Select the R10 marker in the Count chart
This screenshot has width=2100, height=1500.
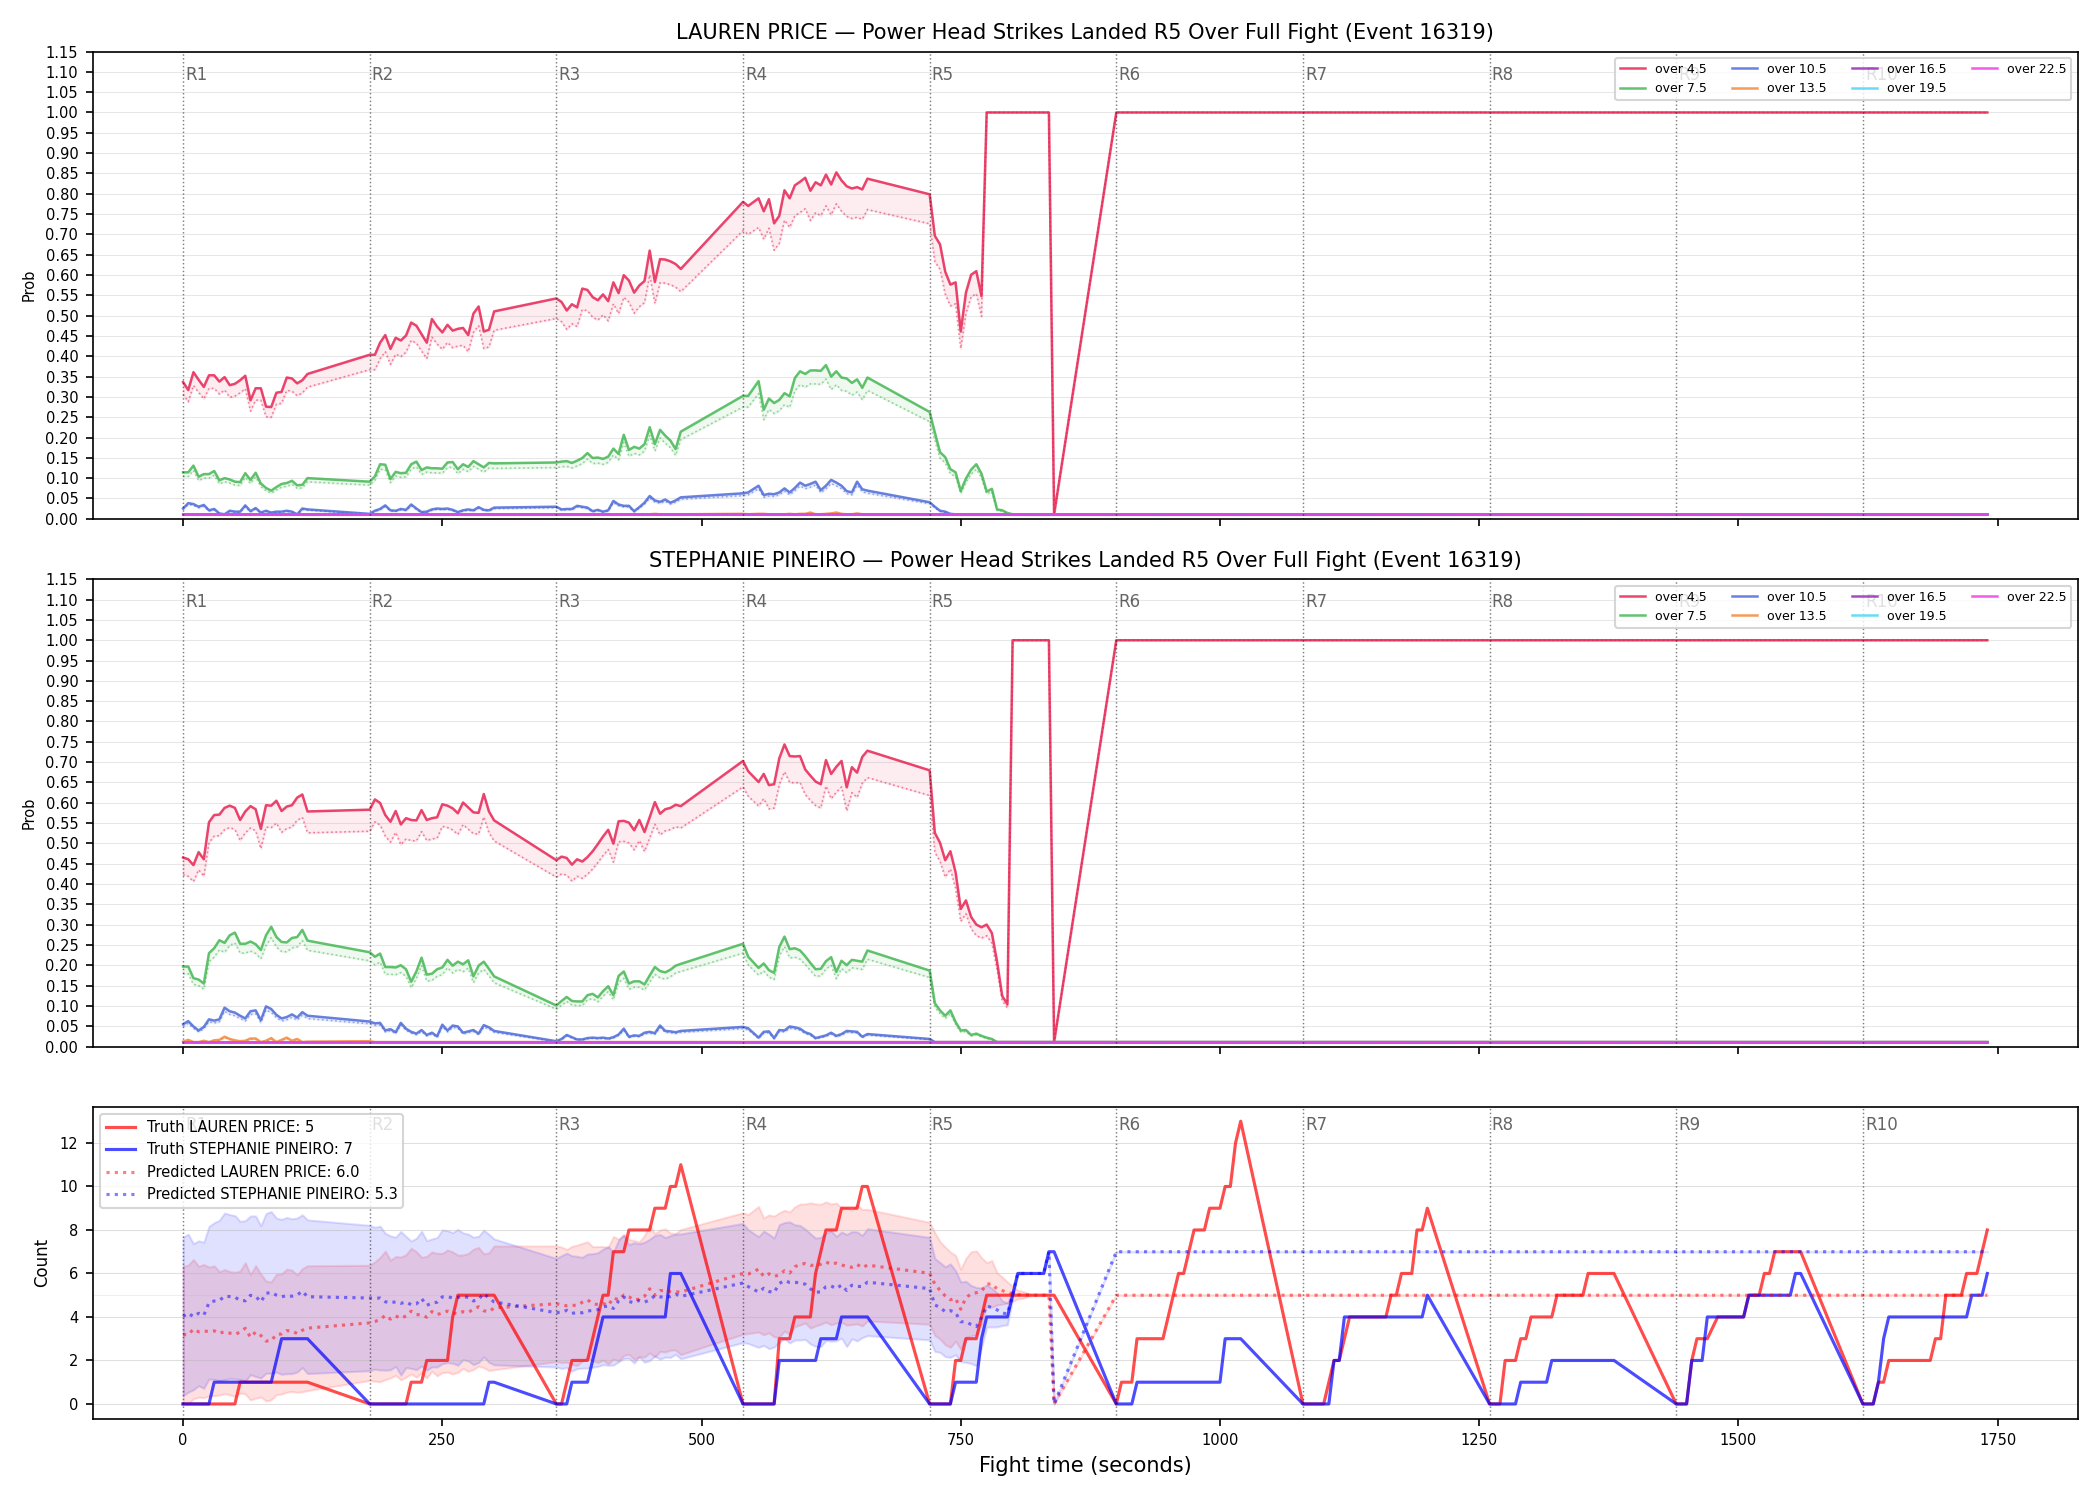tap(1881, 1124)
